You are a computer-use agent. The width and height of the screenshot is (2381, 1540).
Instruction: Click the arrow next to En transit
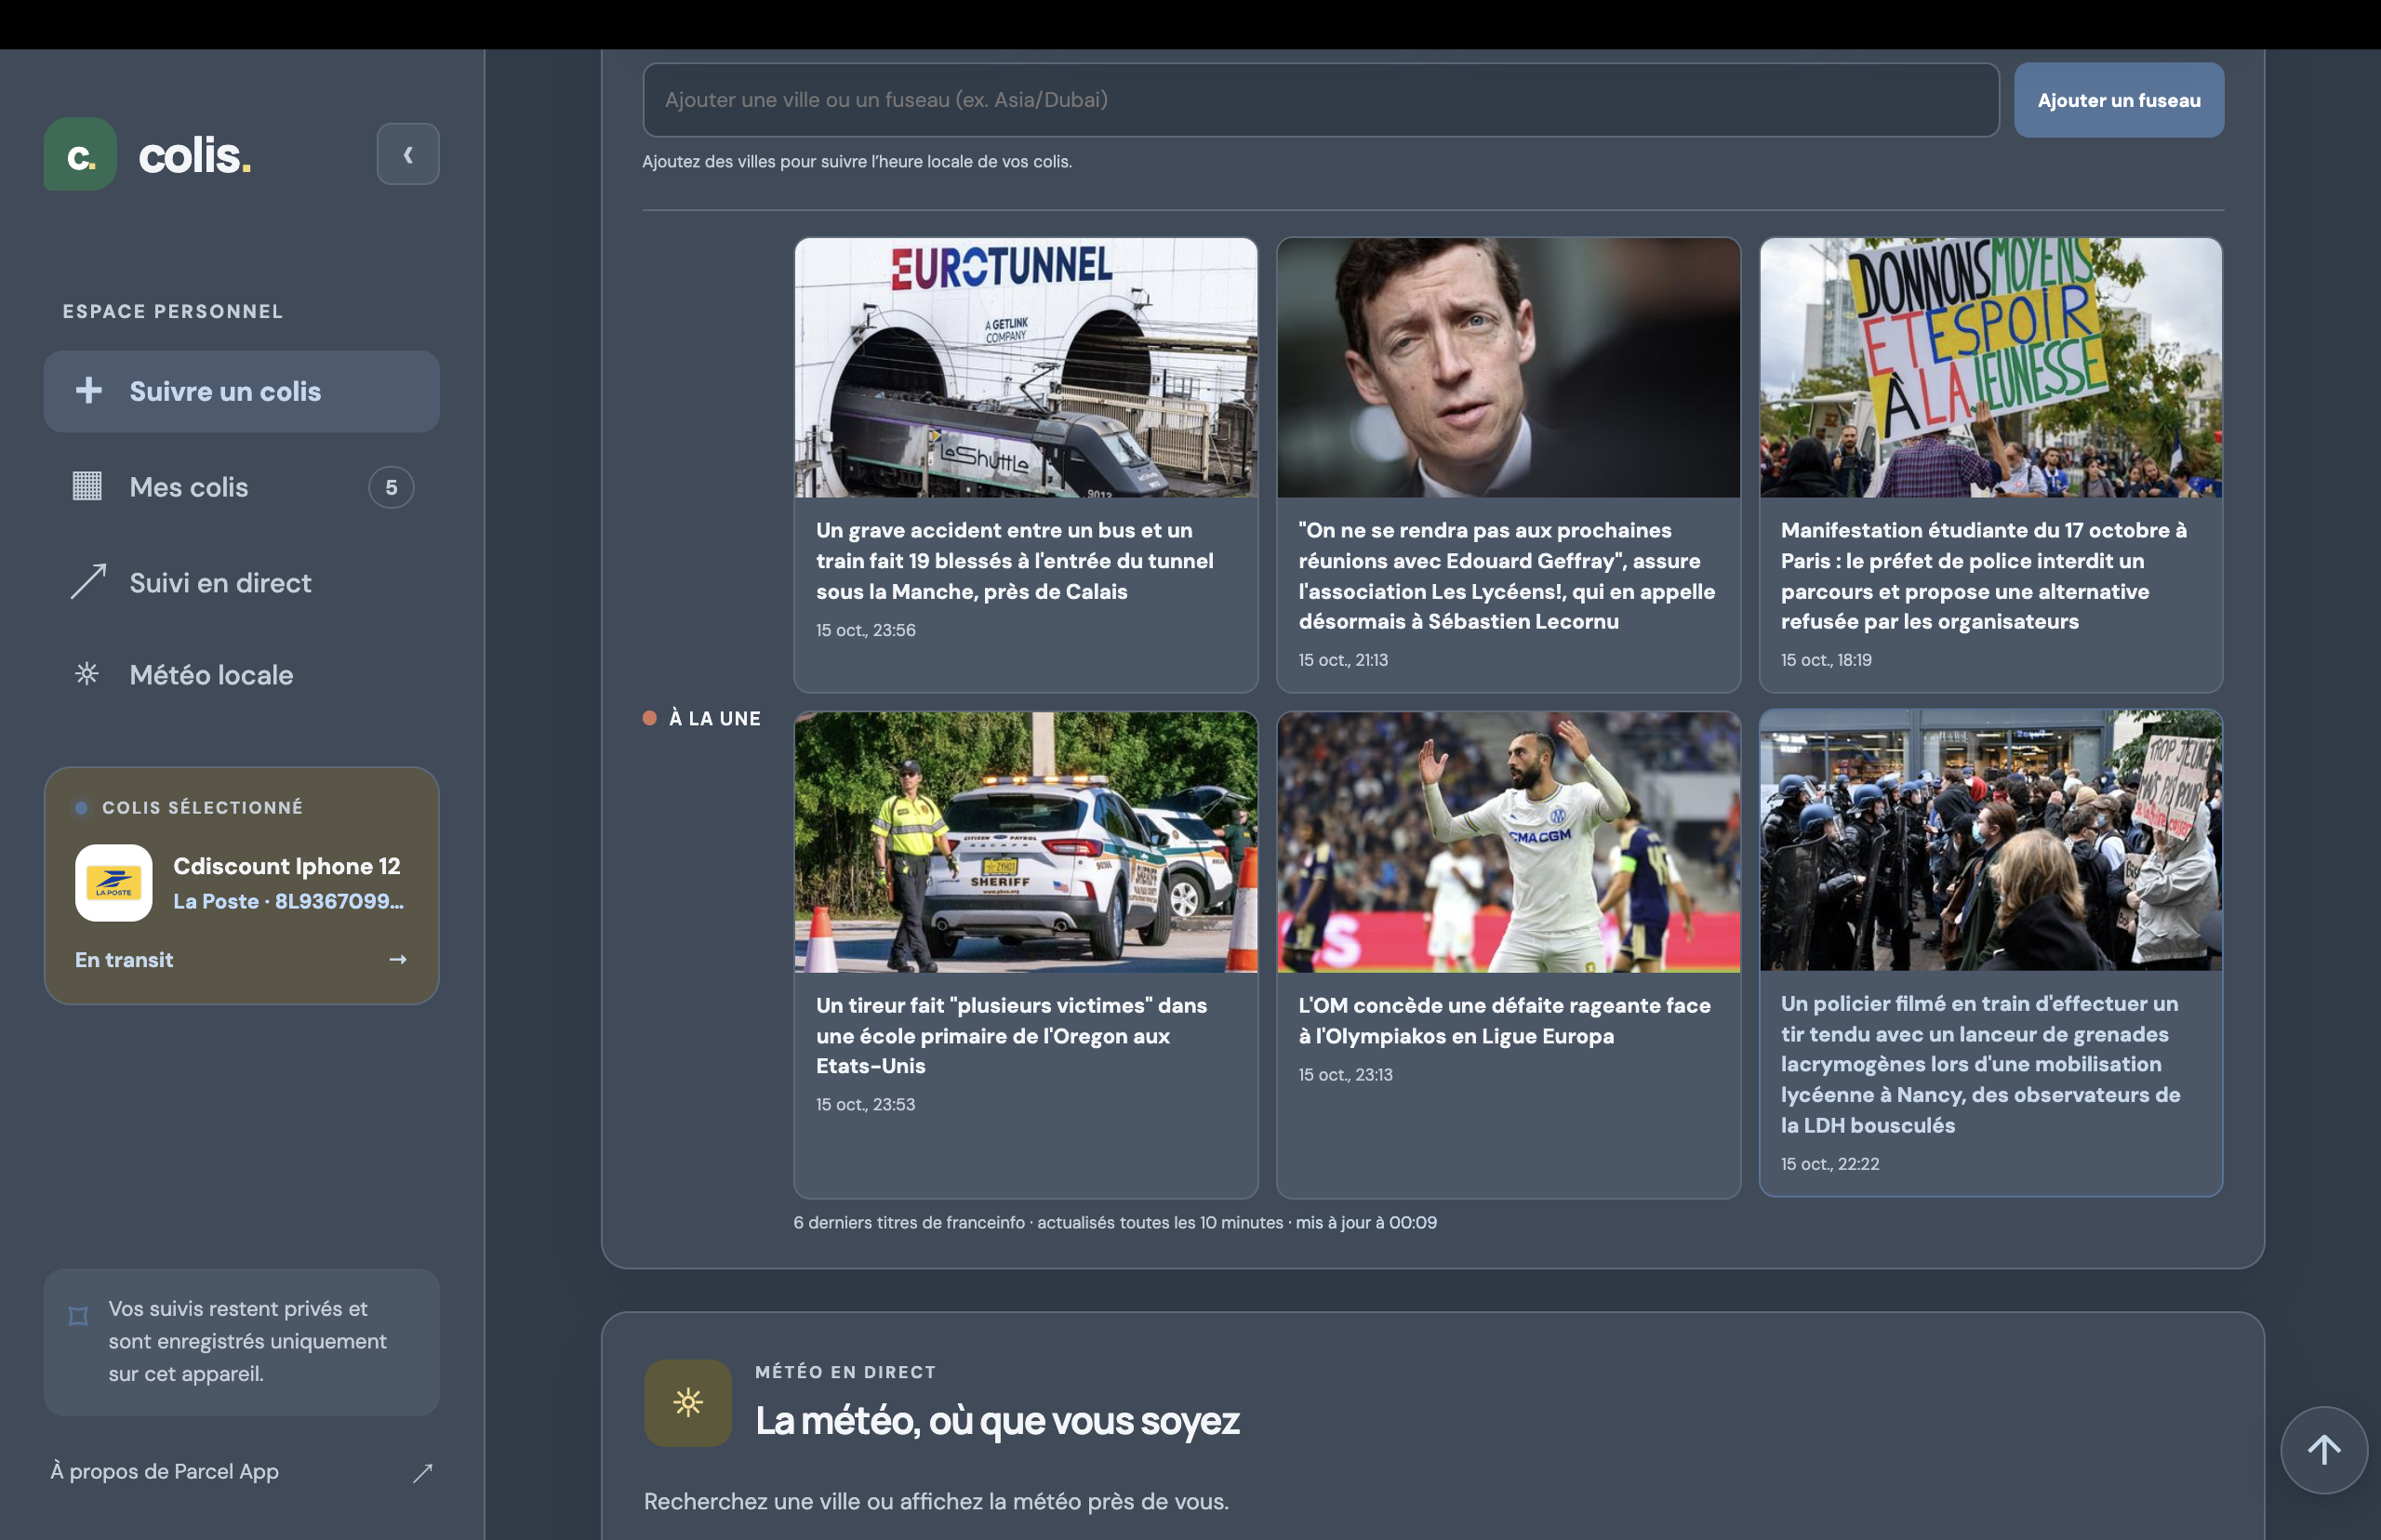[398, 959]
